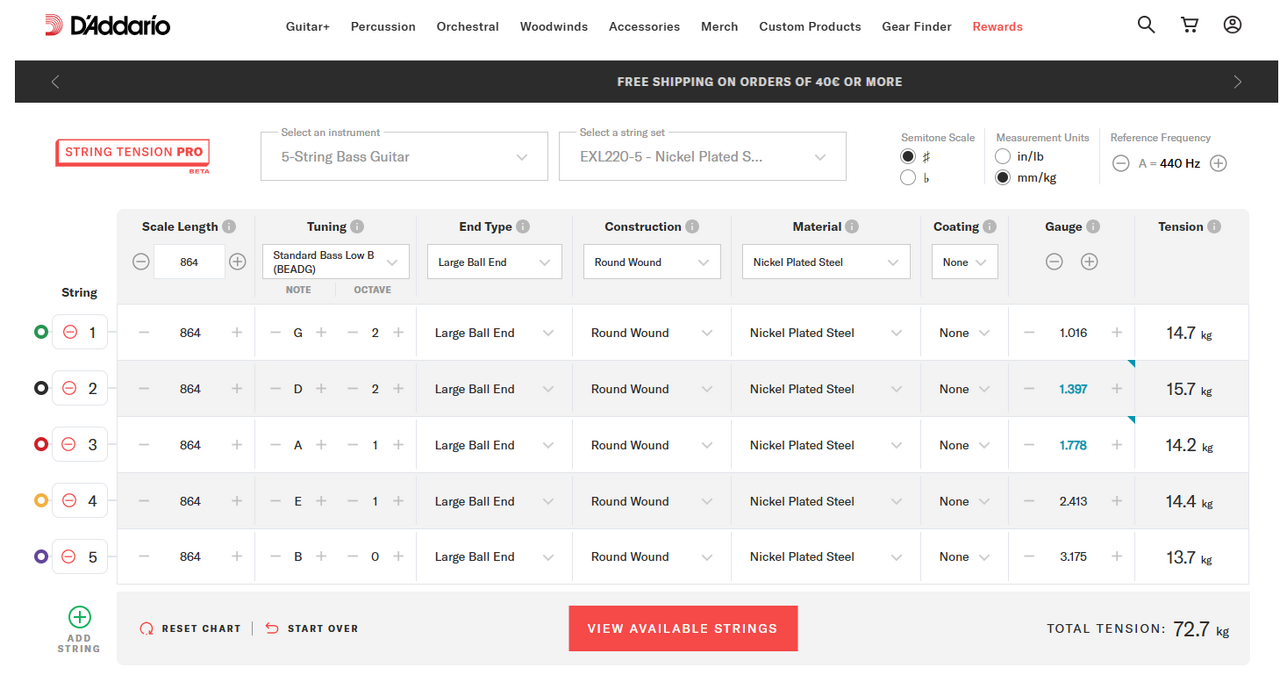Go to previous banner message arrow
This screenshot has height=682, width=1280.
tap(55, 82)
